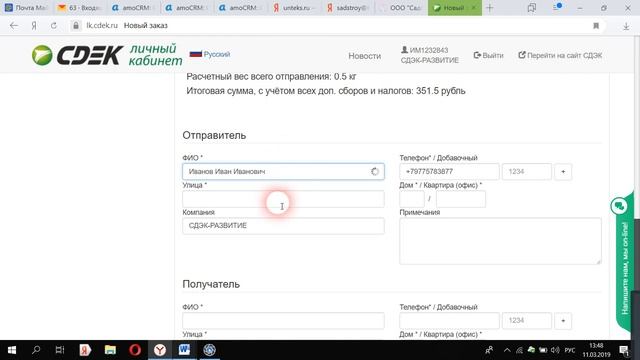Add another sender phone with plus button
The width and height of the screenshot is (640, 360).
click(x=563, y=171)
